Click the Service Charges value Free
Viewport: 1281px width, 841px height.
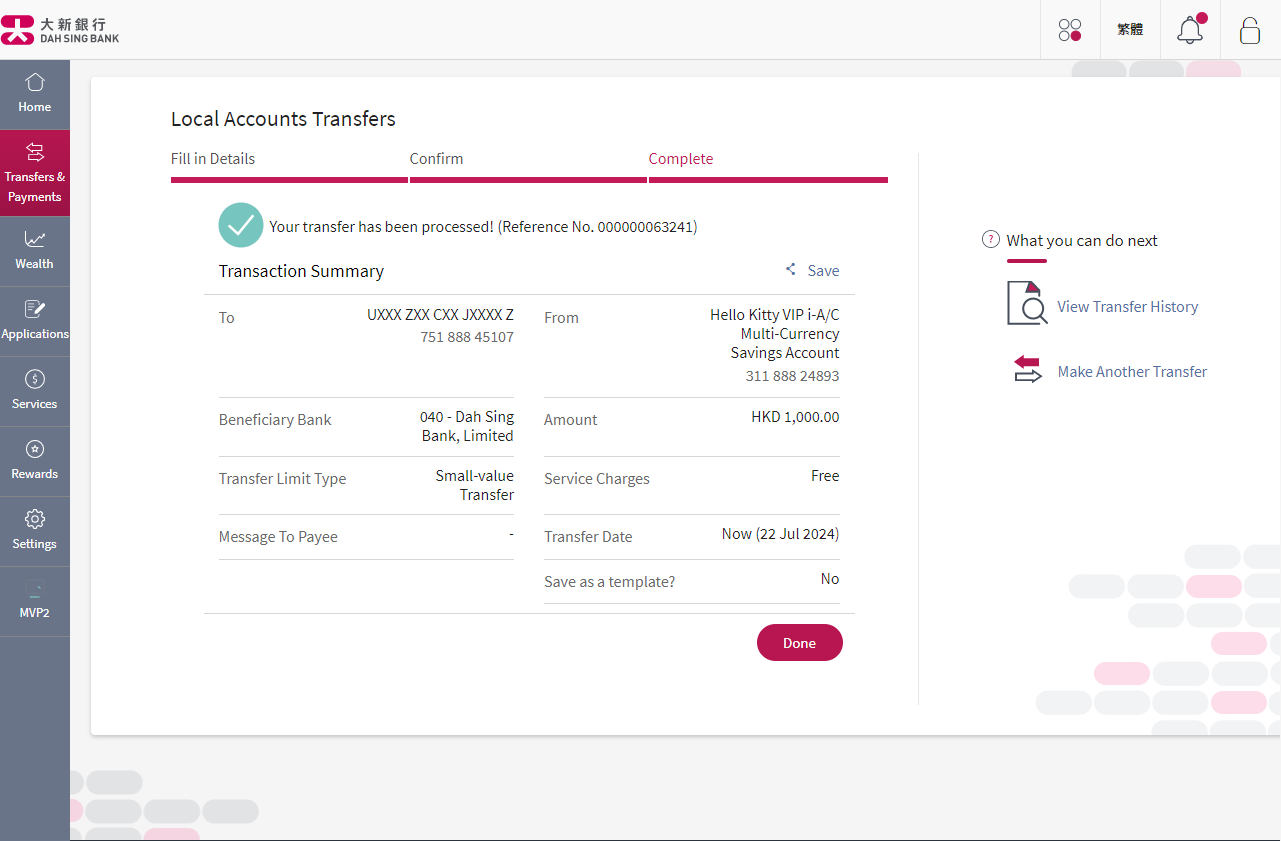point(825,476)
